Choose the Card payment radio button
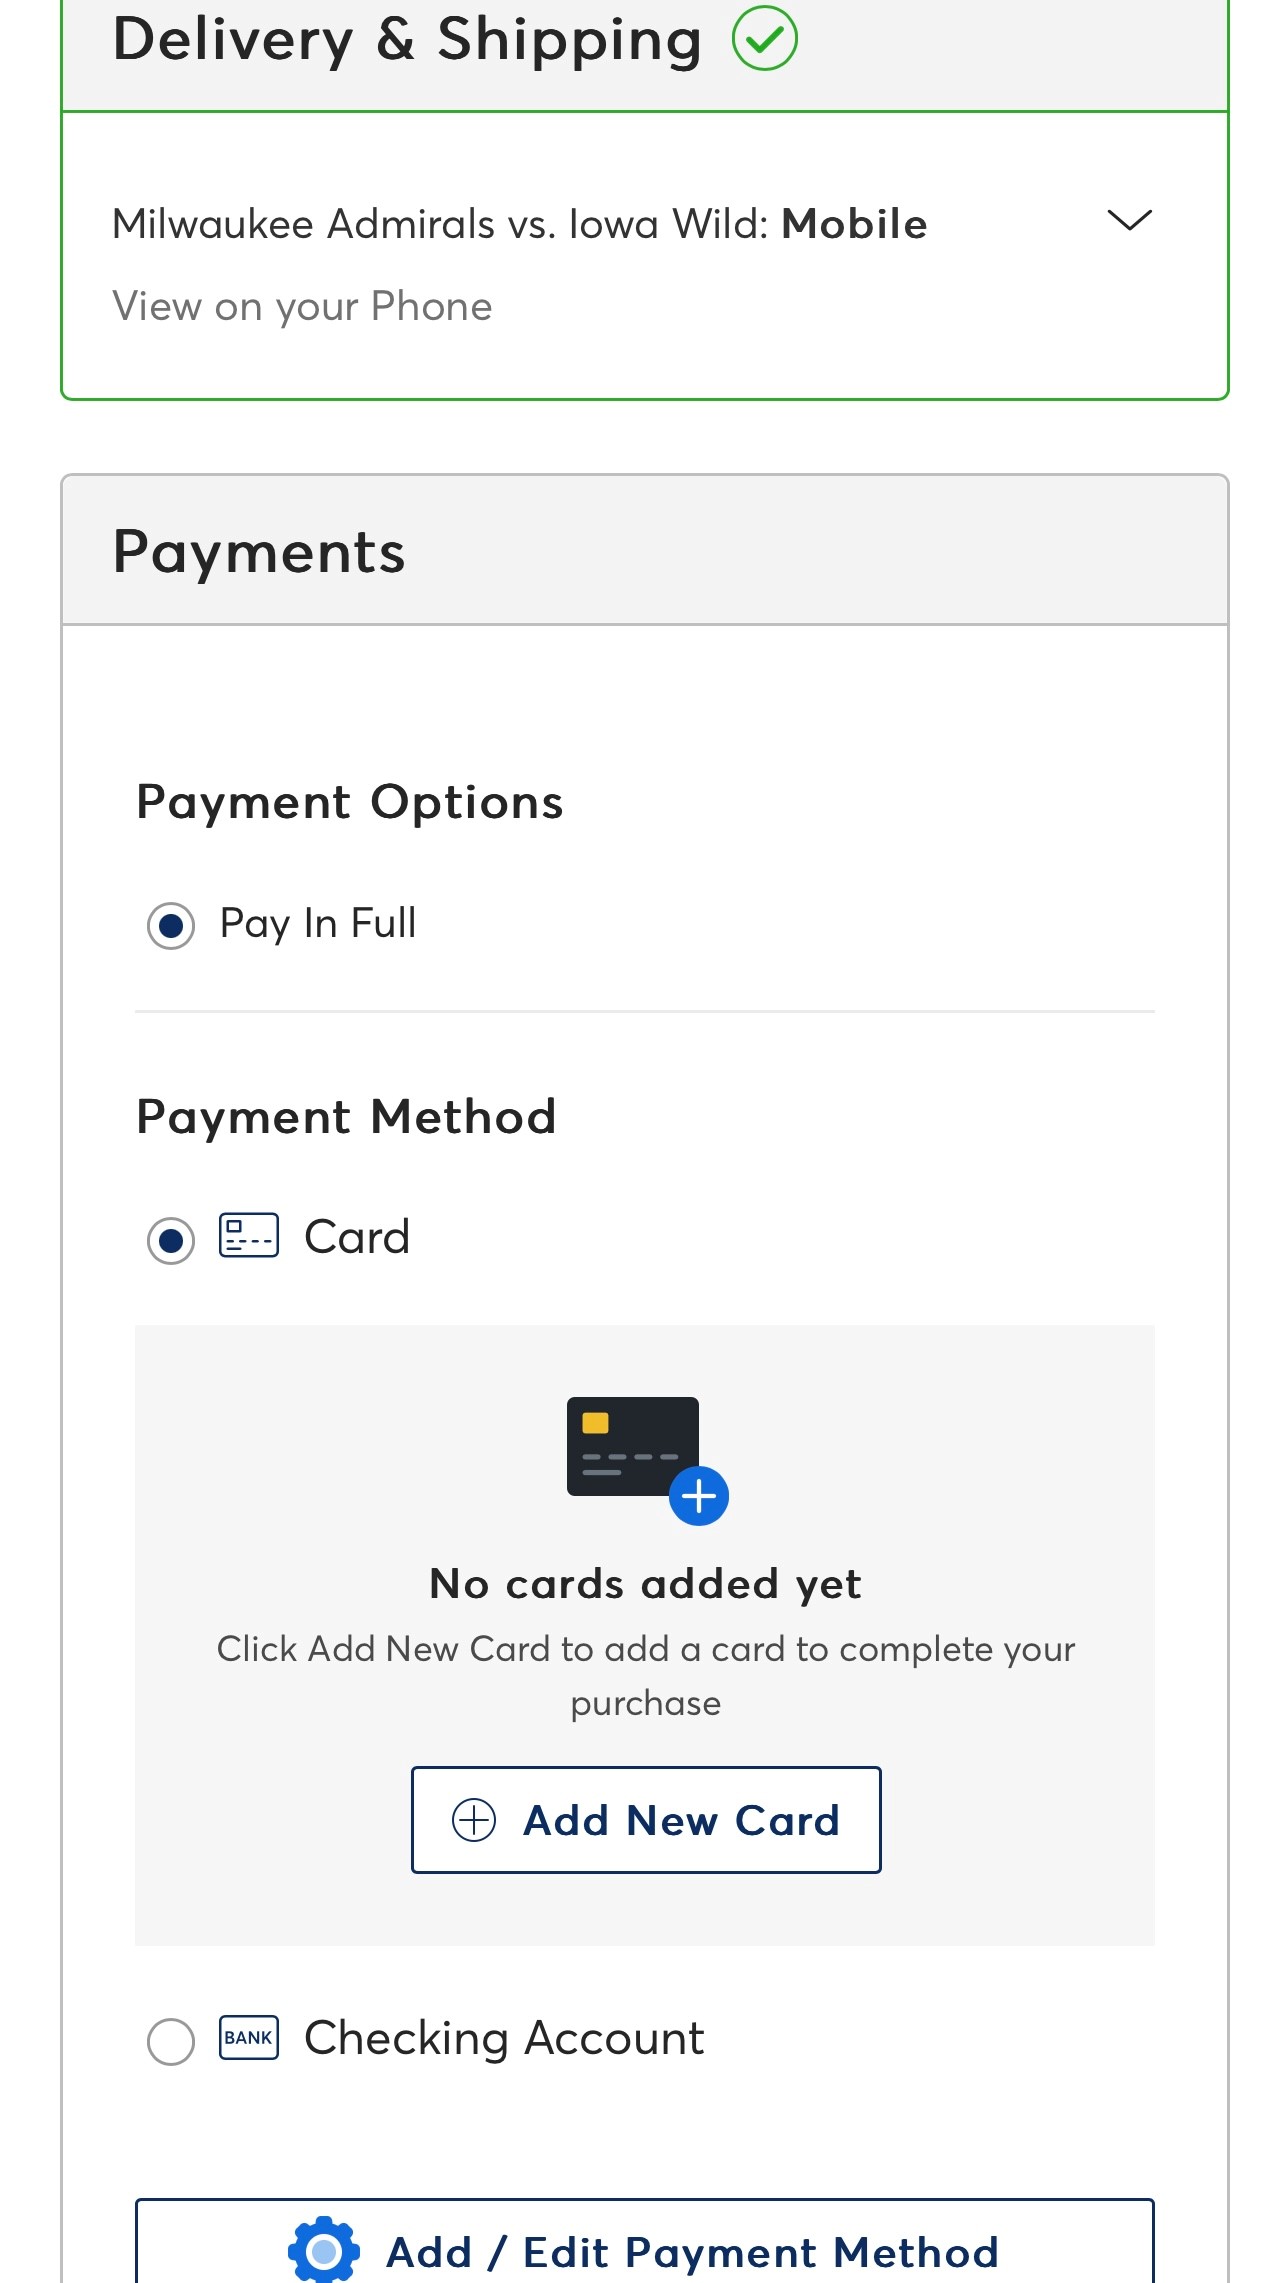Screen dimensions: 1282x2283 point(171,1240)
